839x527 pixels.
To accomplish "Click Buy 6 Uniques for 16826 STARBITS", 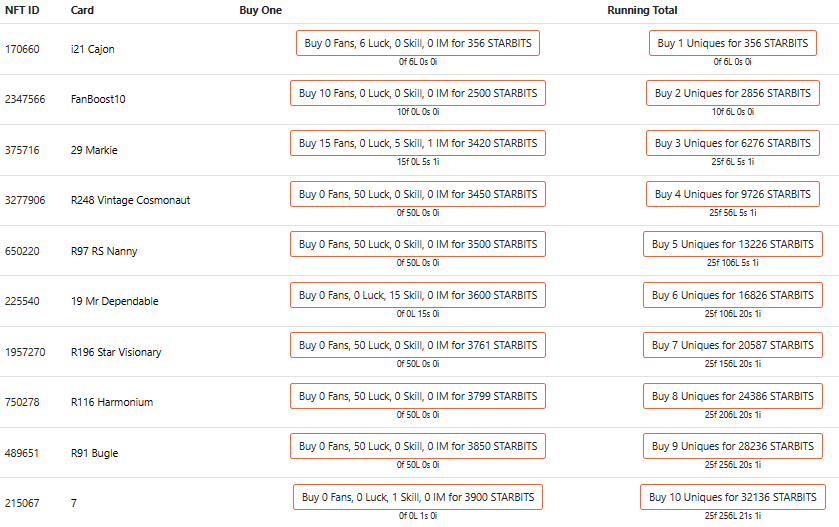I will click(x=733, y=295).
